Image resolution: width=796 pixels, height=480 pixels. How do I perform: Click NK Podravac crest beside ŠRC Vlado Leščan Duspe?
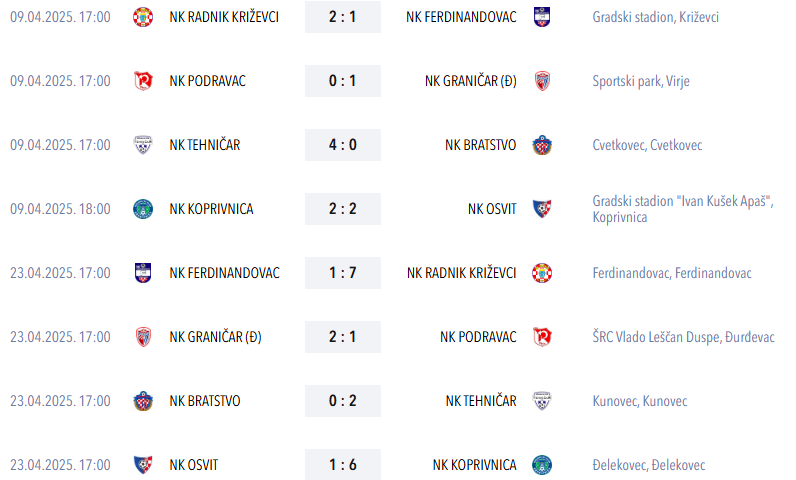pos(542,337)
